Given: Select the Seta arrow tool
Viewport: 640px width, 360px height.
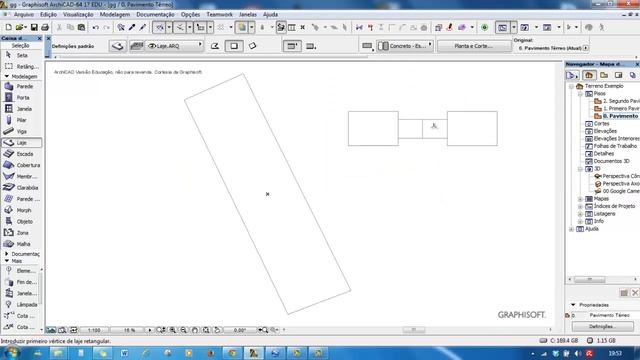Looking at the screenshot, I should [21, 55].
